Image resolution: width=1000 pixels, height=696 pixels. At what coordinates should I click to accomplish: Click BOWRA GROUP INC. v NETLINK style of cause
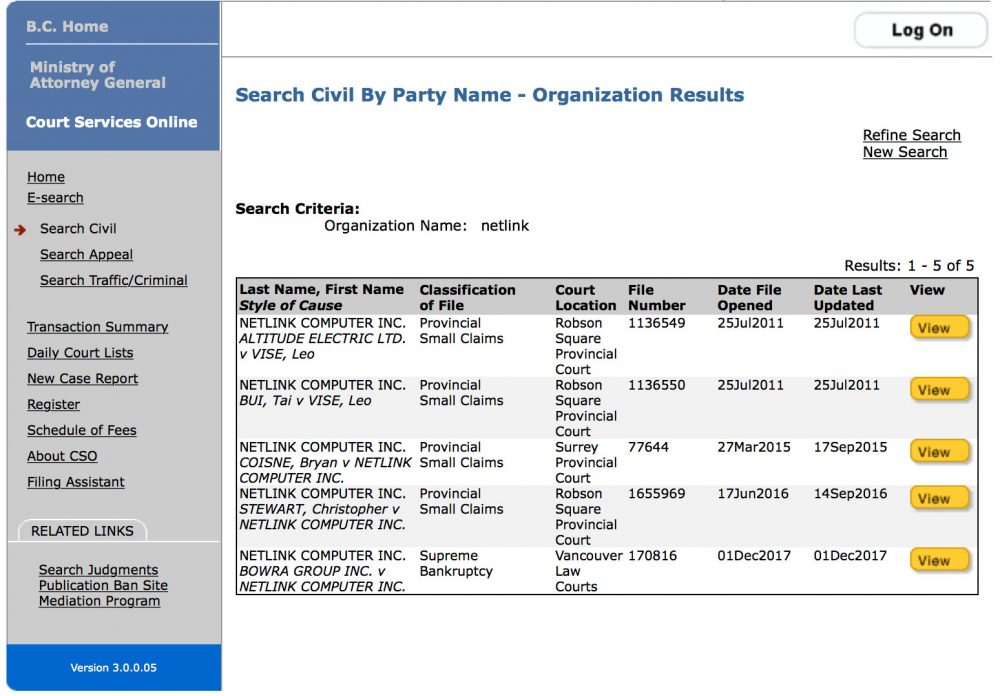[323, 579]
